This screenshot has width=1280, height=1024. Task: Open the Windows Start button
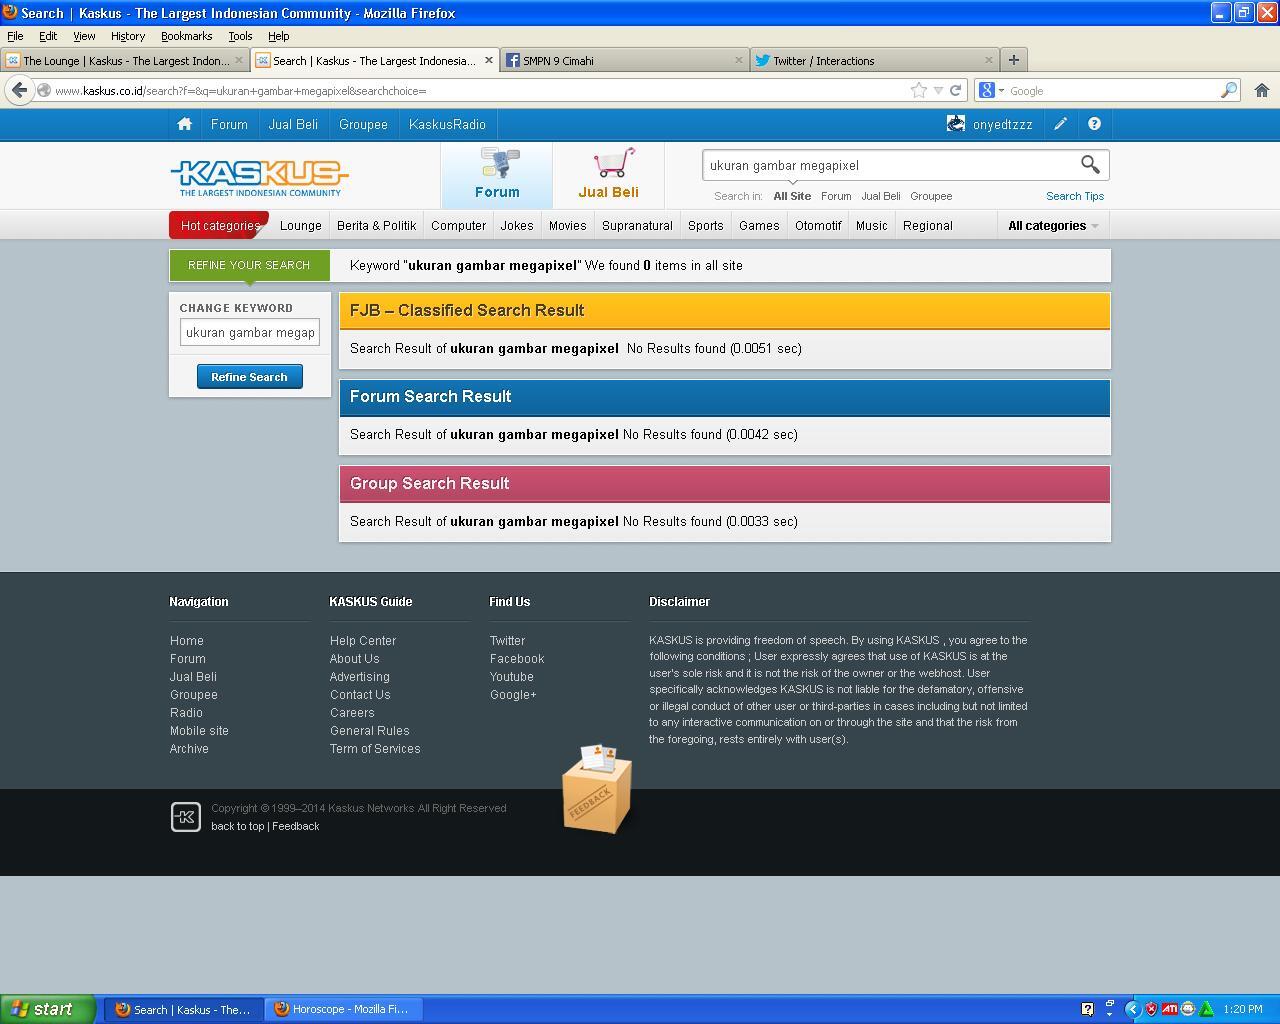[48, 1009]
